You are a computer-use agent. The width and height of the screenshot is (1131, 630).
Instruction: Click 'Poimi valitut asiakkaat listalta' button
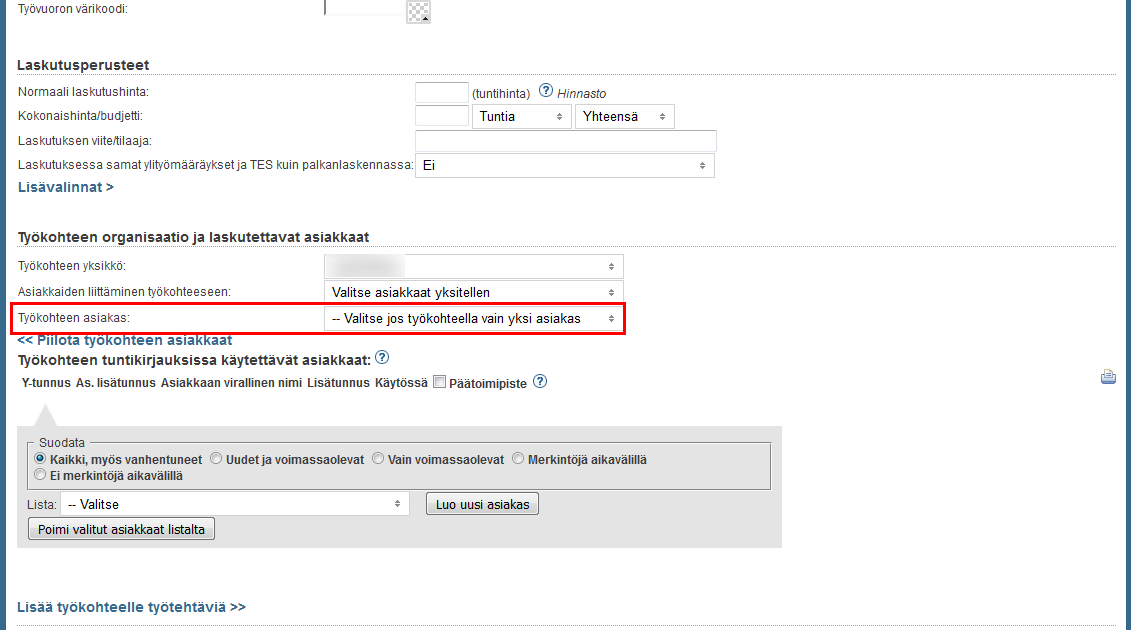pos(121,530)
